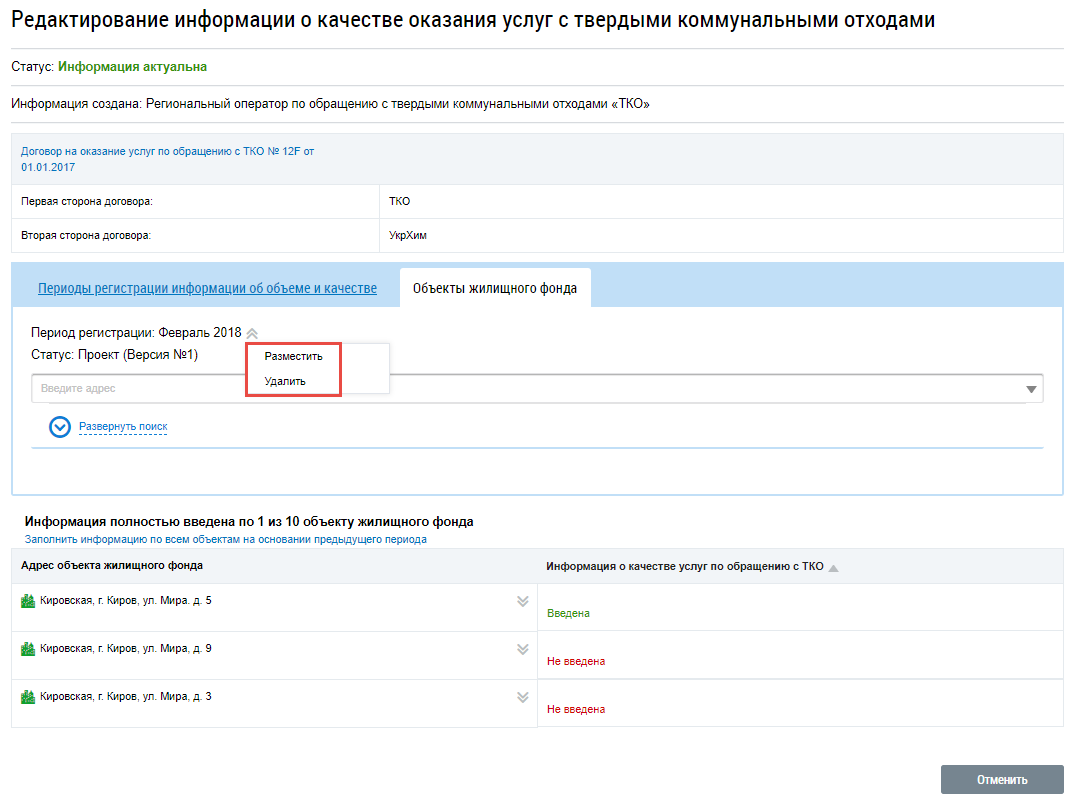Click address text Киров, ул. Мира, д. 5

click(125, 601)
